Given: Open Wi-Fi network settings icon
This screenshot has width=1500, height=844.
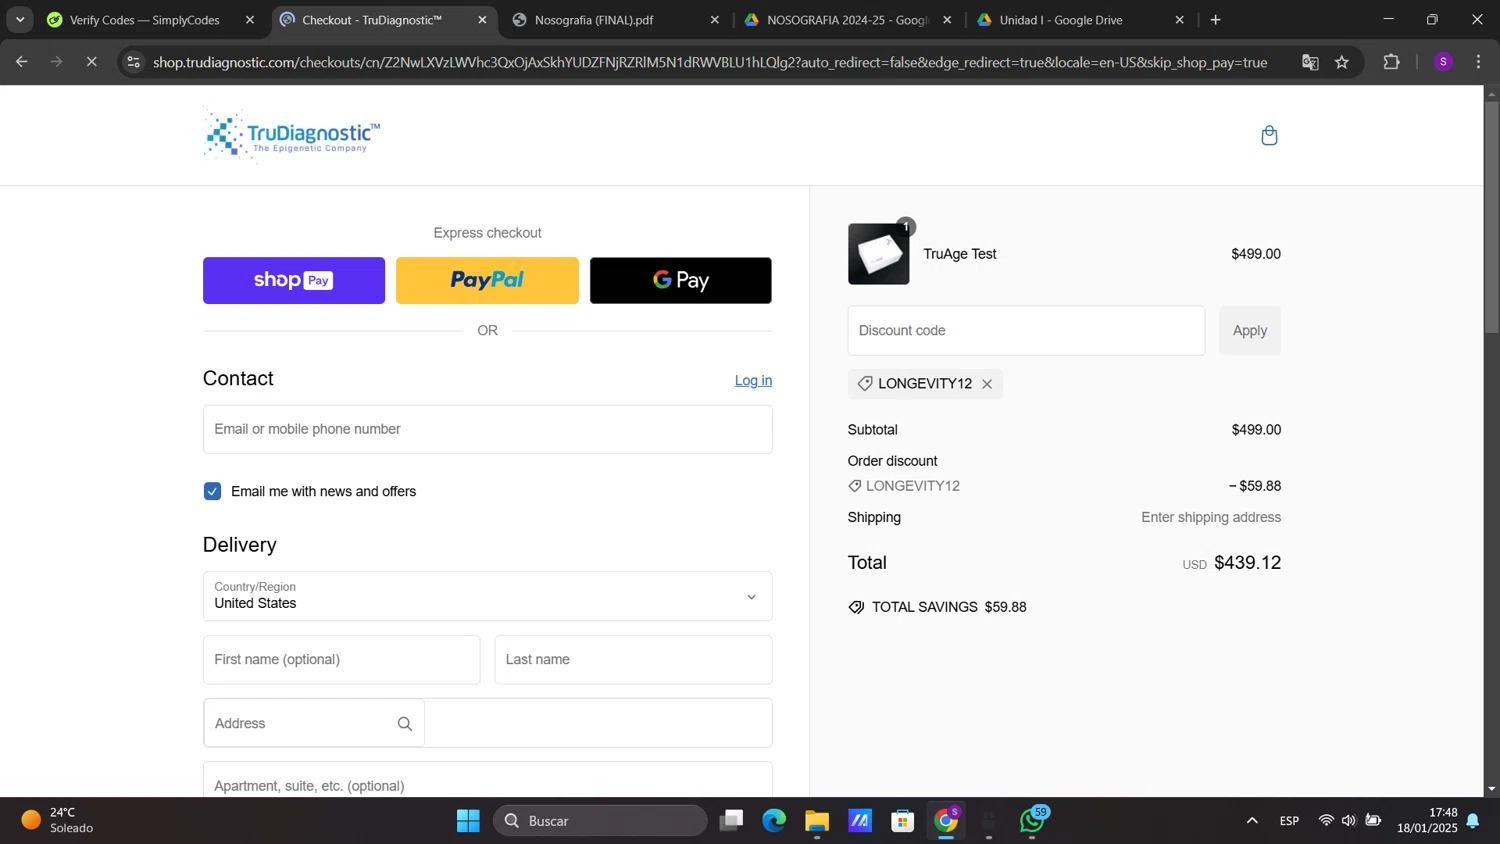Looking at the screenshot, I should point(1326,821).
